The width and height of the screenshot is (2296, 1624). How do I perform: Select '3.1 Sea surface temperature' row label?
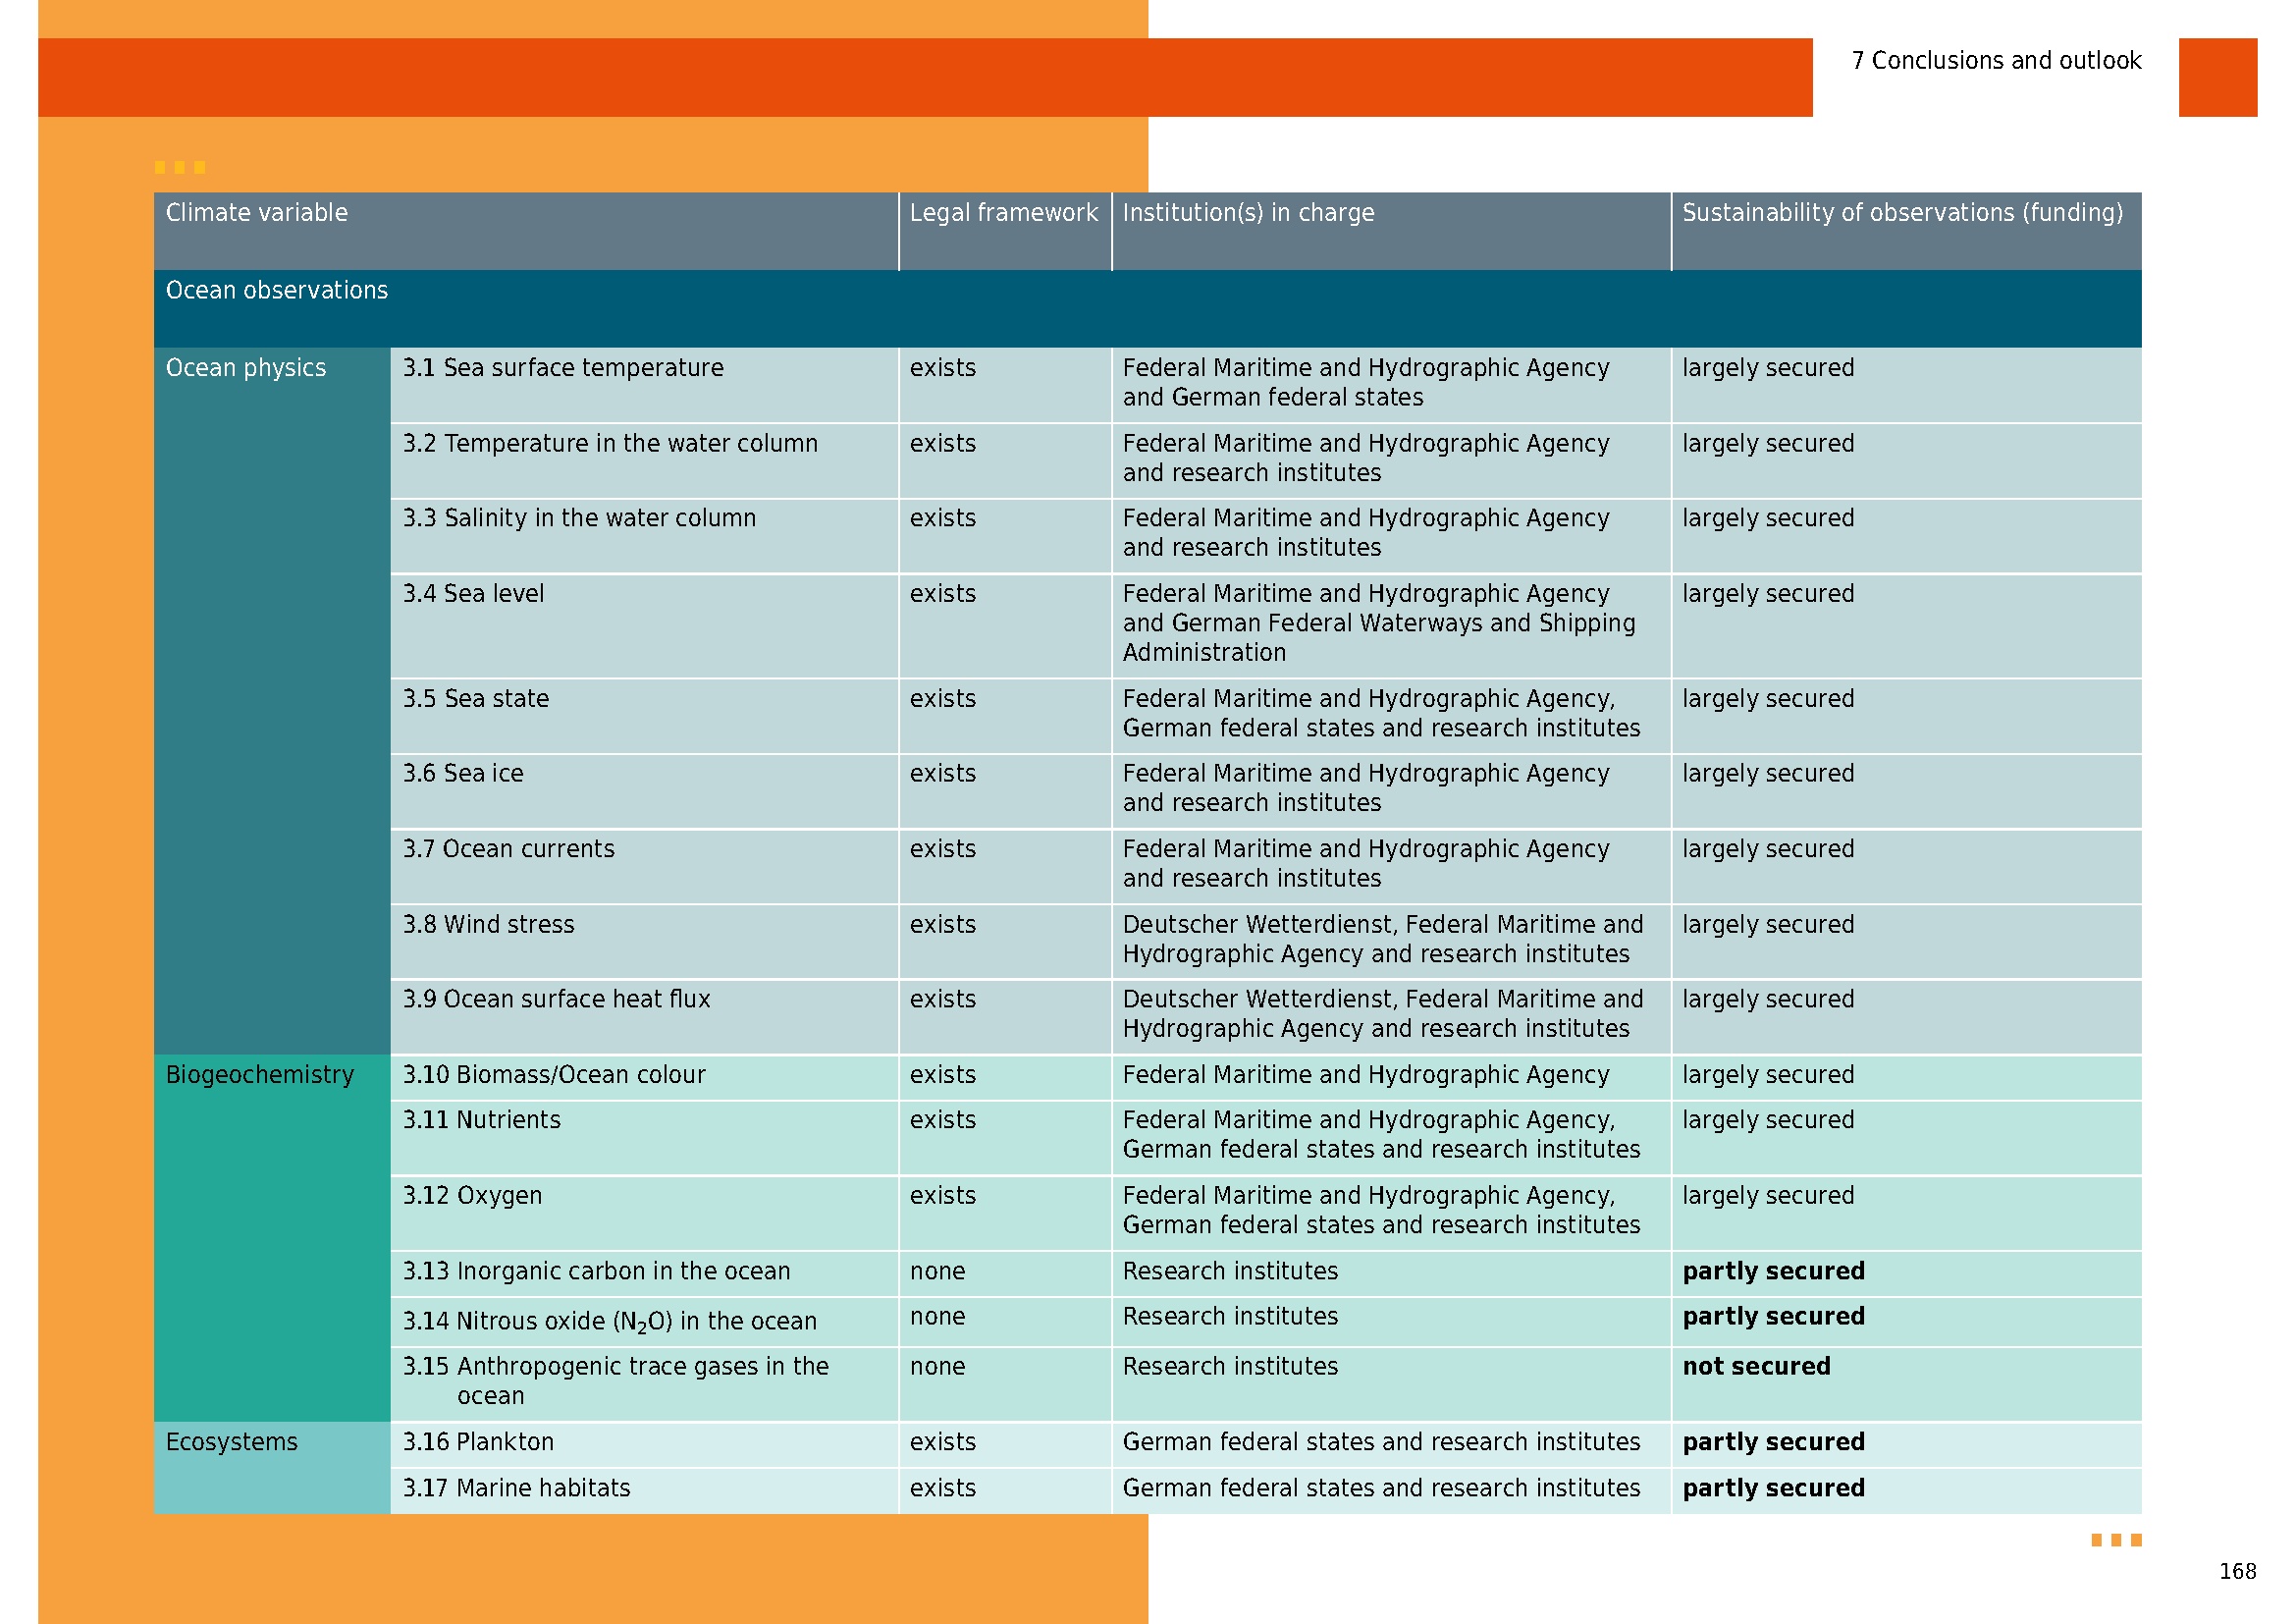(x=563, y=368)
